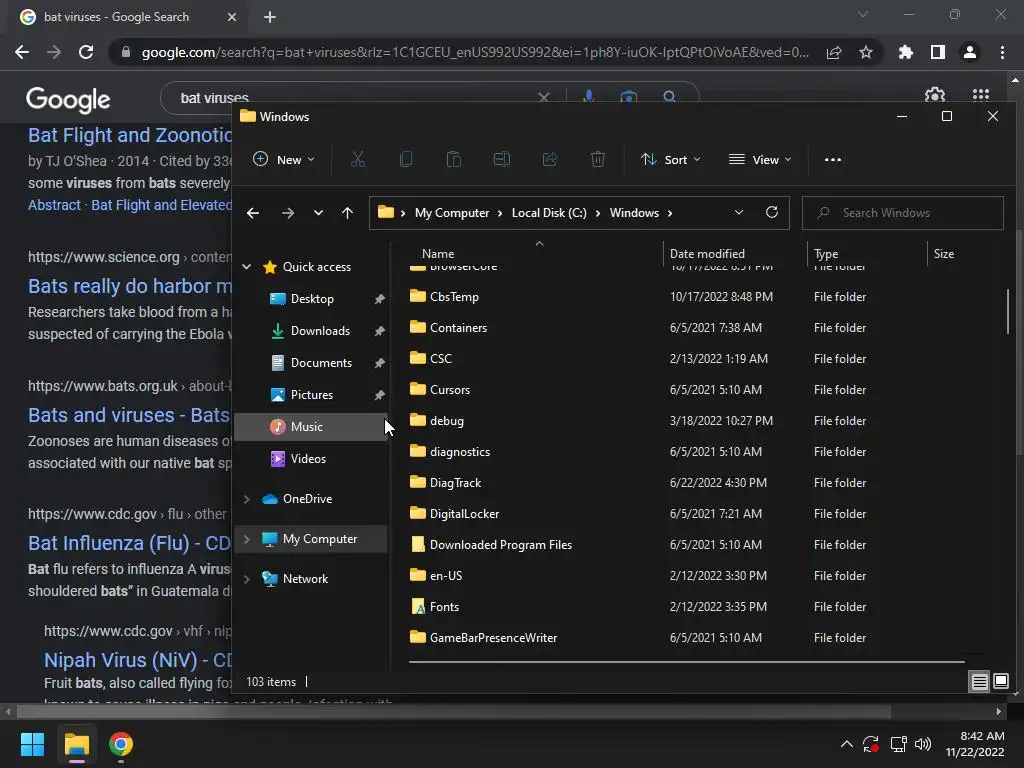Image resolution: width=1024 pixels, height=768 pixels.
Task: Show hidden system tray icons
Action: click(x=846, y=744)
